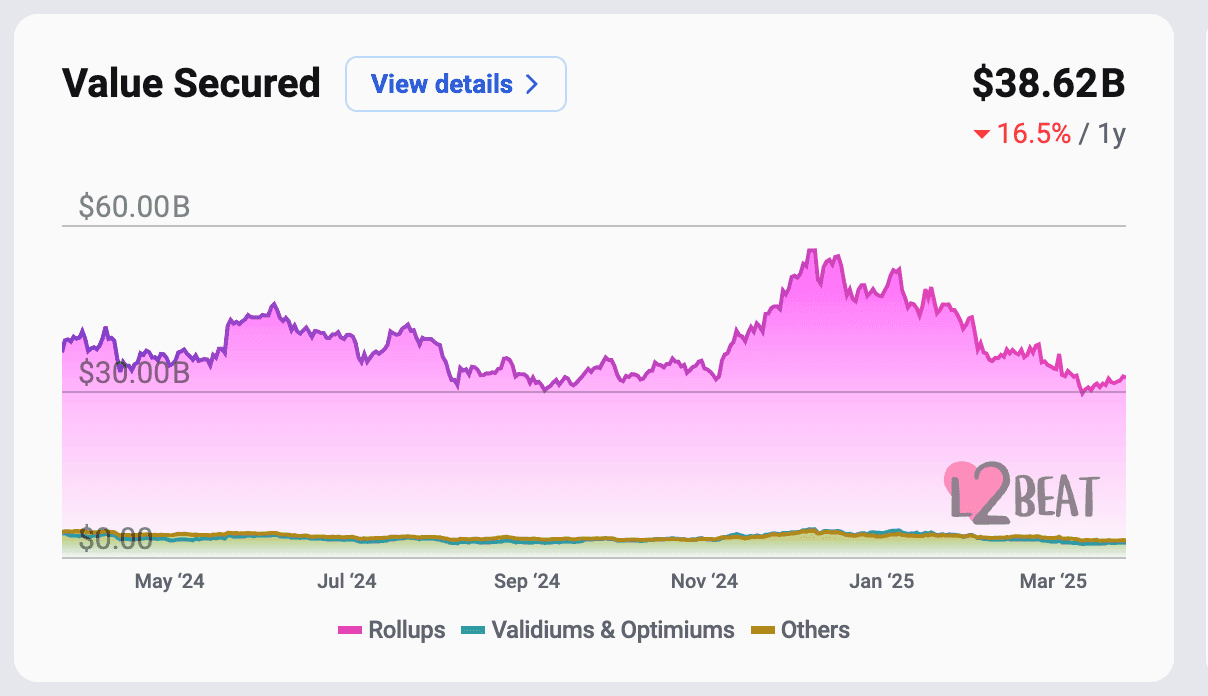The height and width of the screenshot is (696, 1208).
Task: Click the gold Others legend swatch
Action: click(x=762, y=630)
